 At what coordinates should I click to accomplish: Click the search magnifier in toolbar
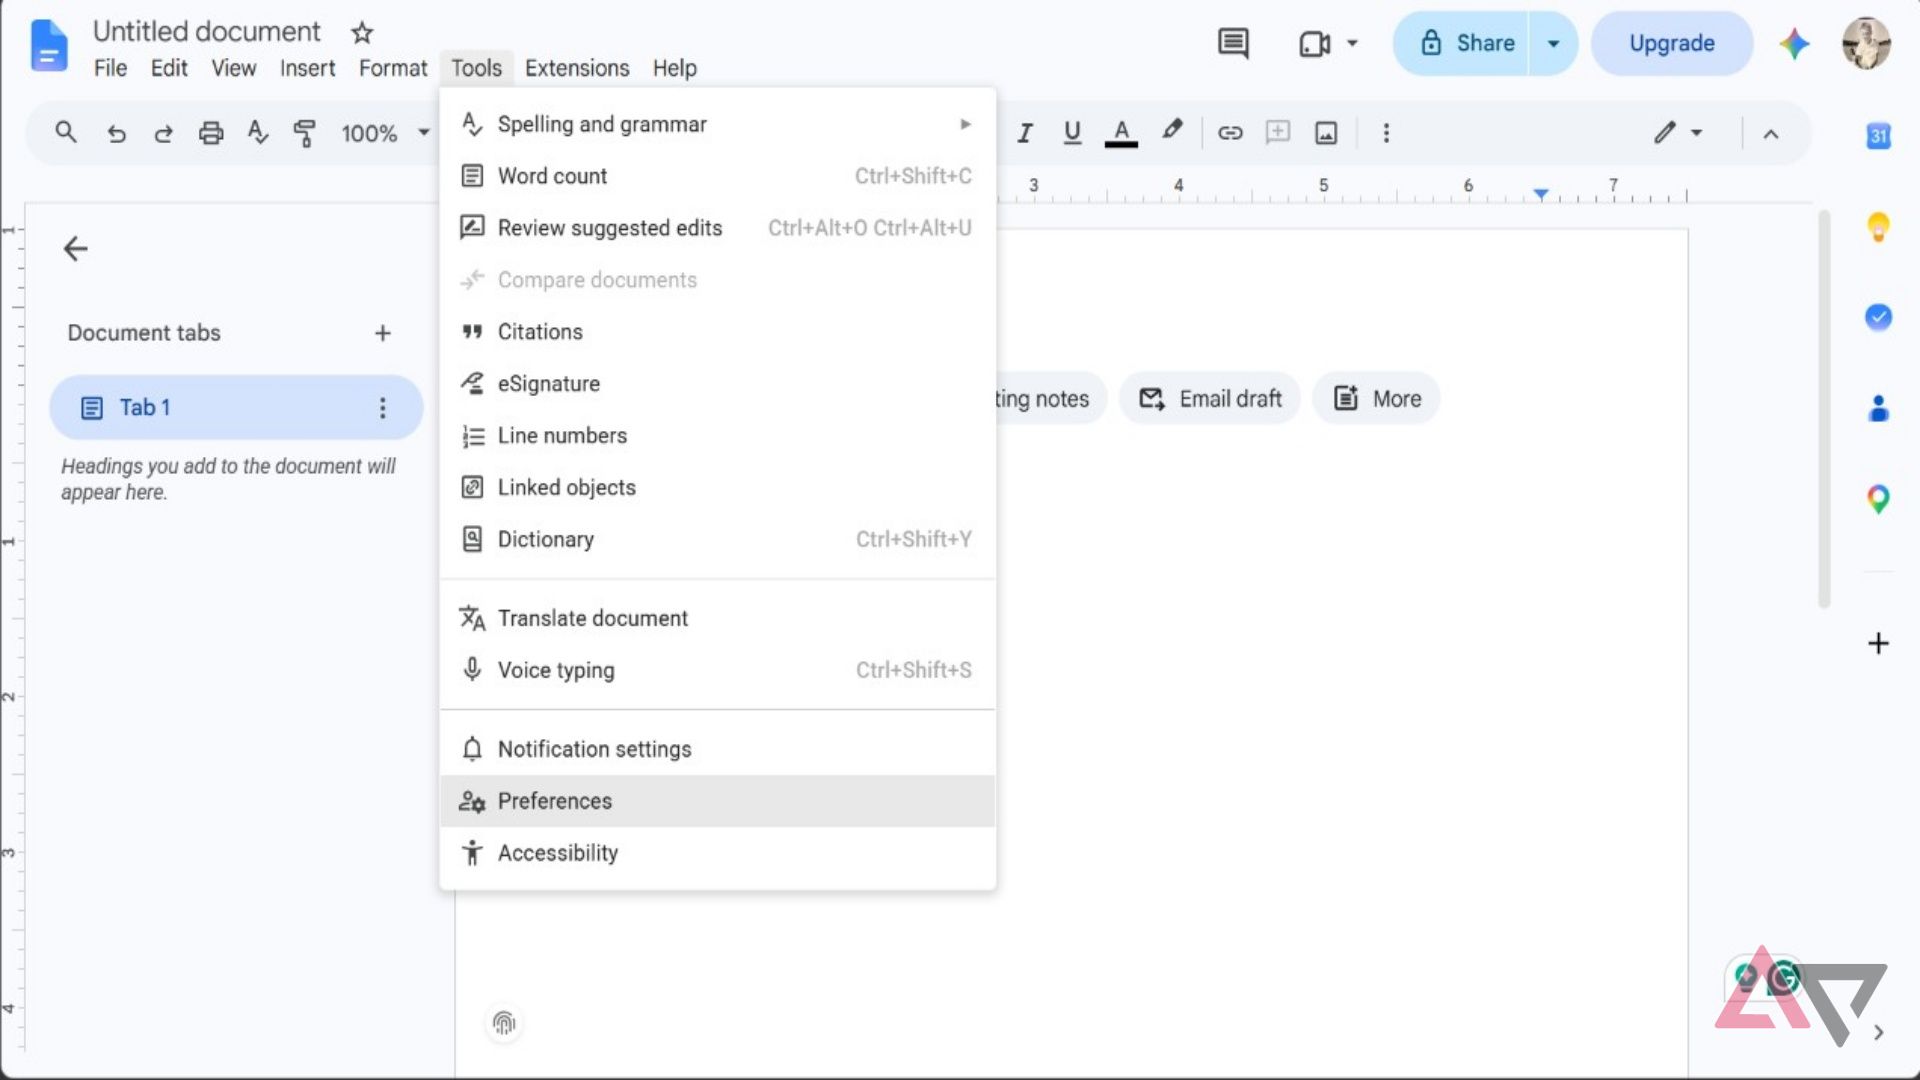click(x=66, y=132)
